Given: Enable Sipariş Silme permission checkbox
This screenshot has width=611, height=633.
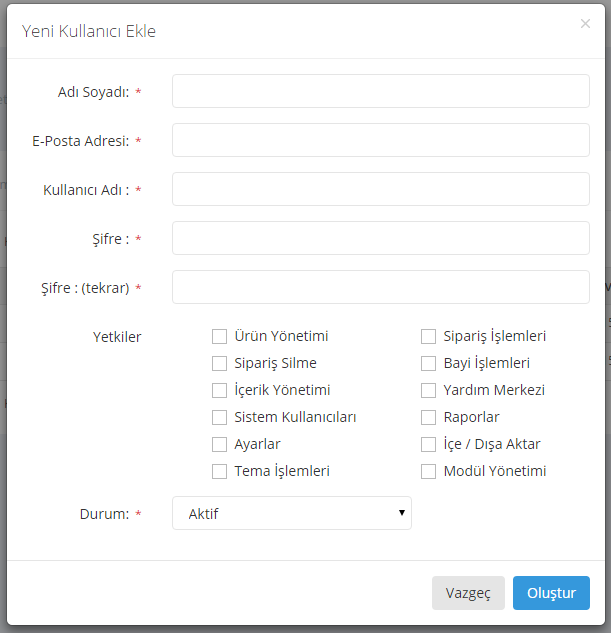Looking at the screenshot, I should tap(219, 364).
